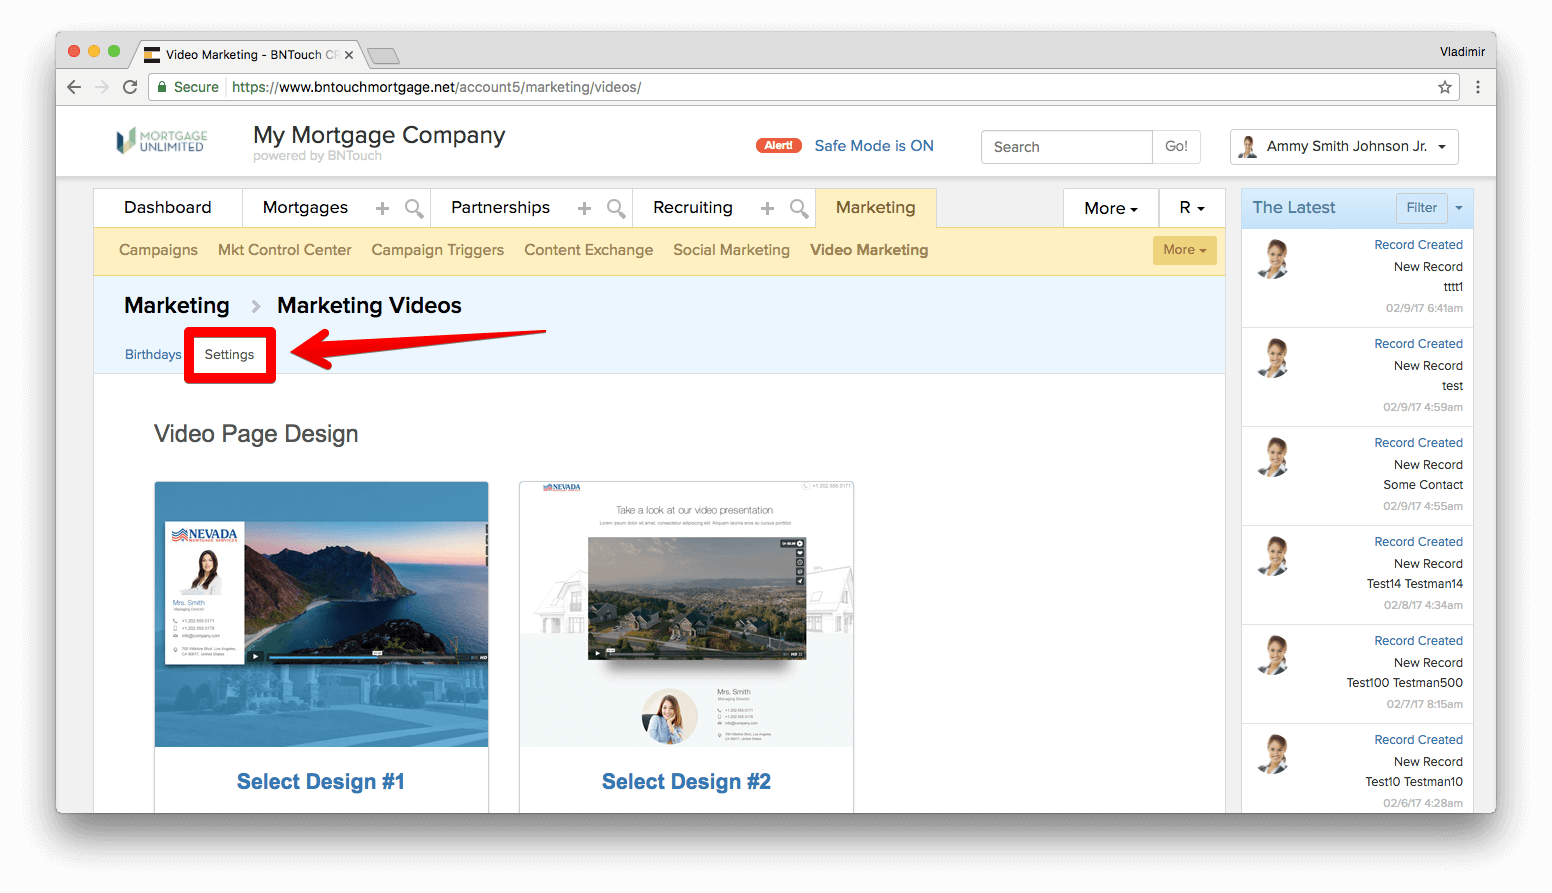
Task: Open the More dropdown in main navigation
Action: tap(1110, 208)
